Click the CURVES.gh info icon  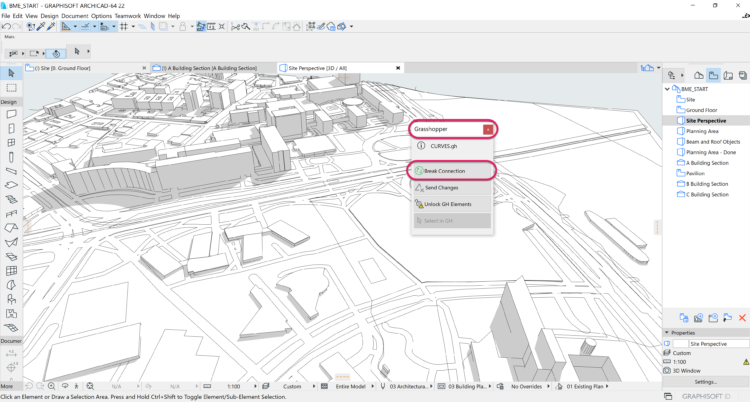coord(420,146)
